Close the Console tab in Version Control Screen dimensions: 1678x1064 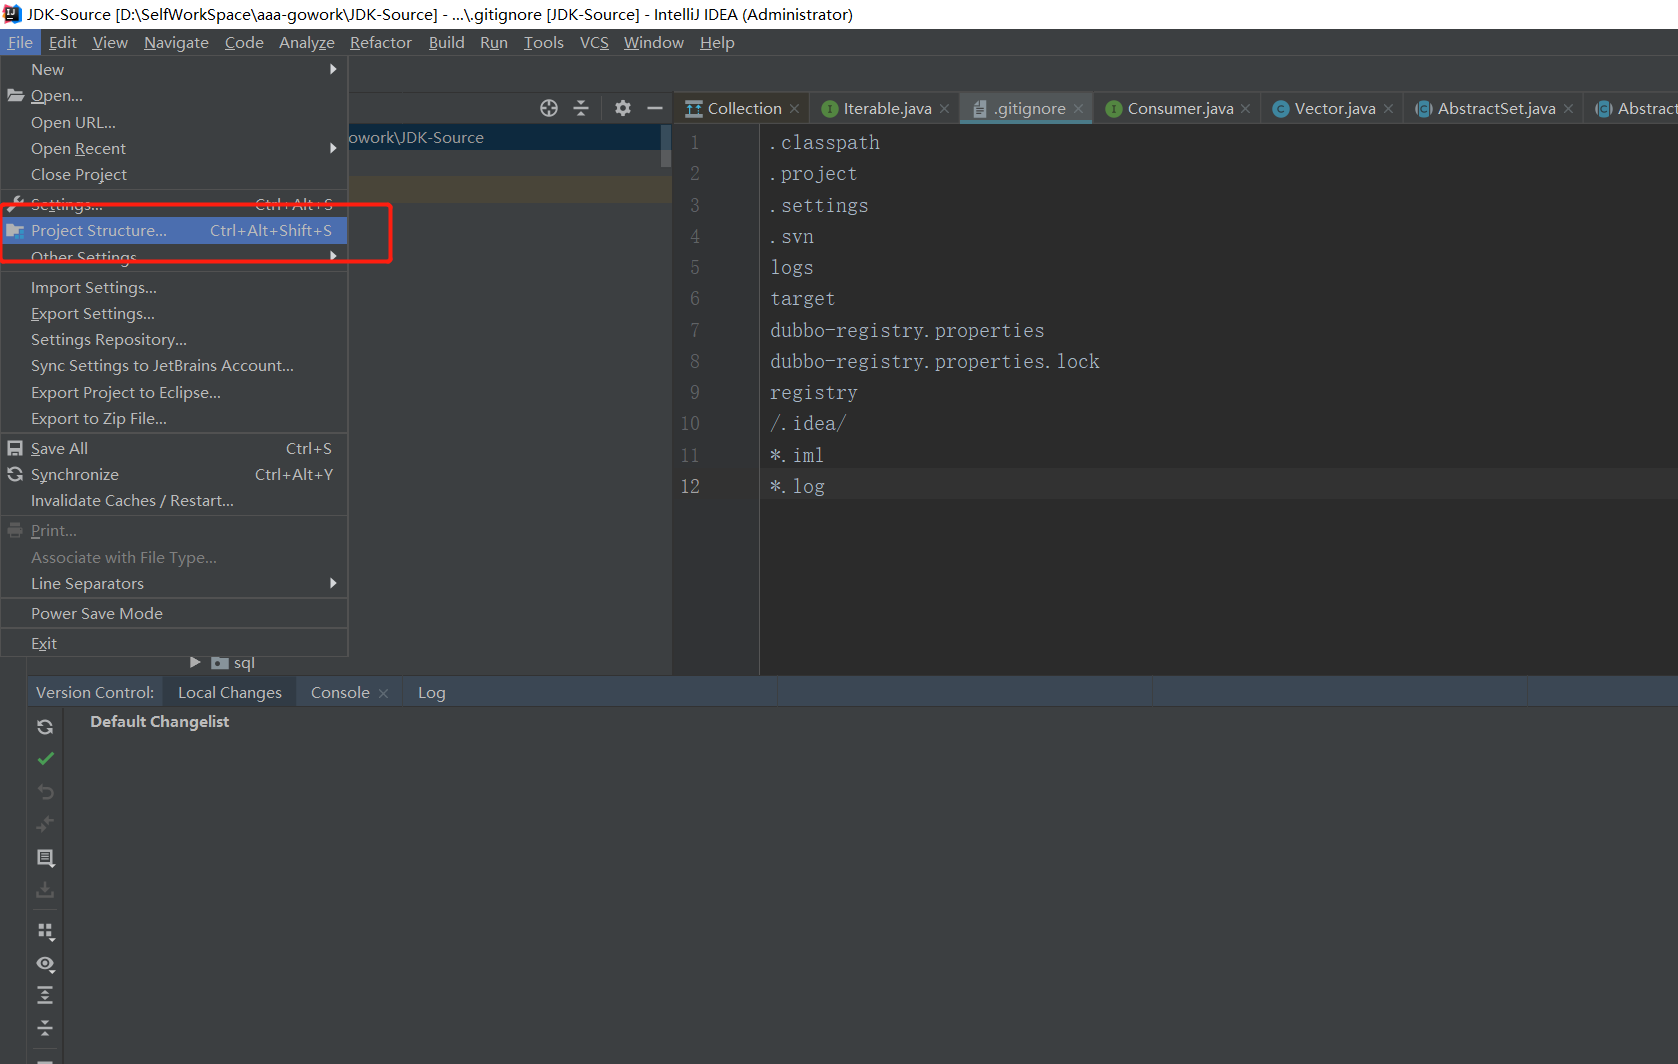point(383,693)
